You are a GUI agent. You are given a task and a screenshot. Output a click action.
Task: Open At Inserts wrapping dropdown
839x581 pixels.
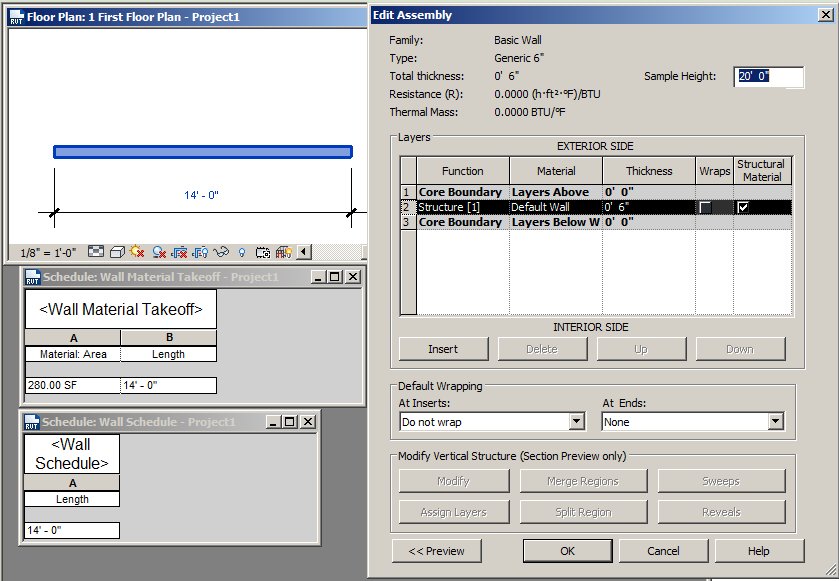point(576,422)
